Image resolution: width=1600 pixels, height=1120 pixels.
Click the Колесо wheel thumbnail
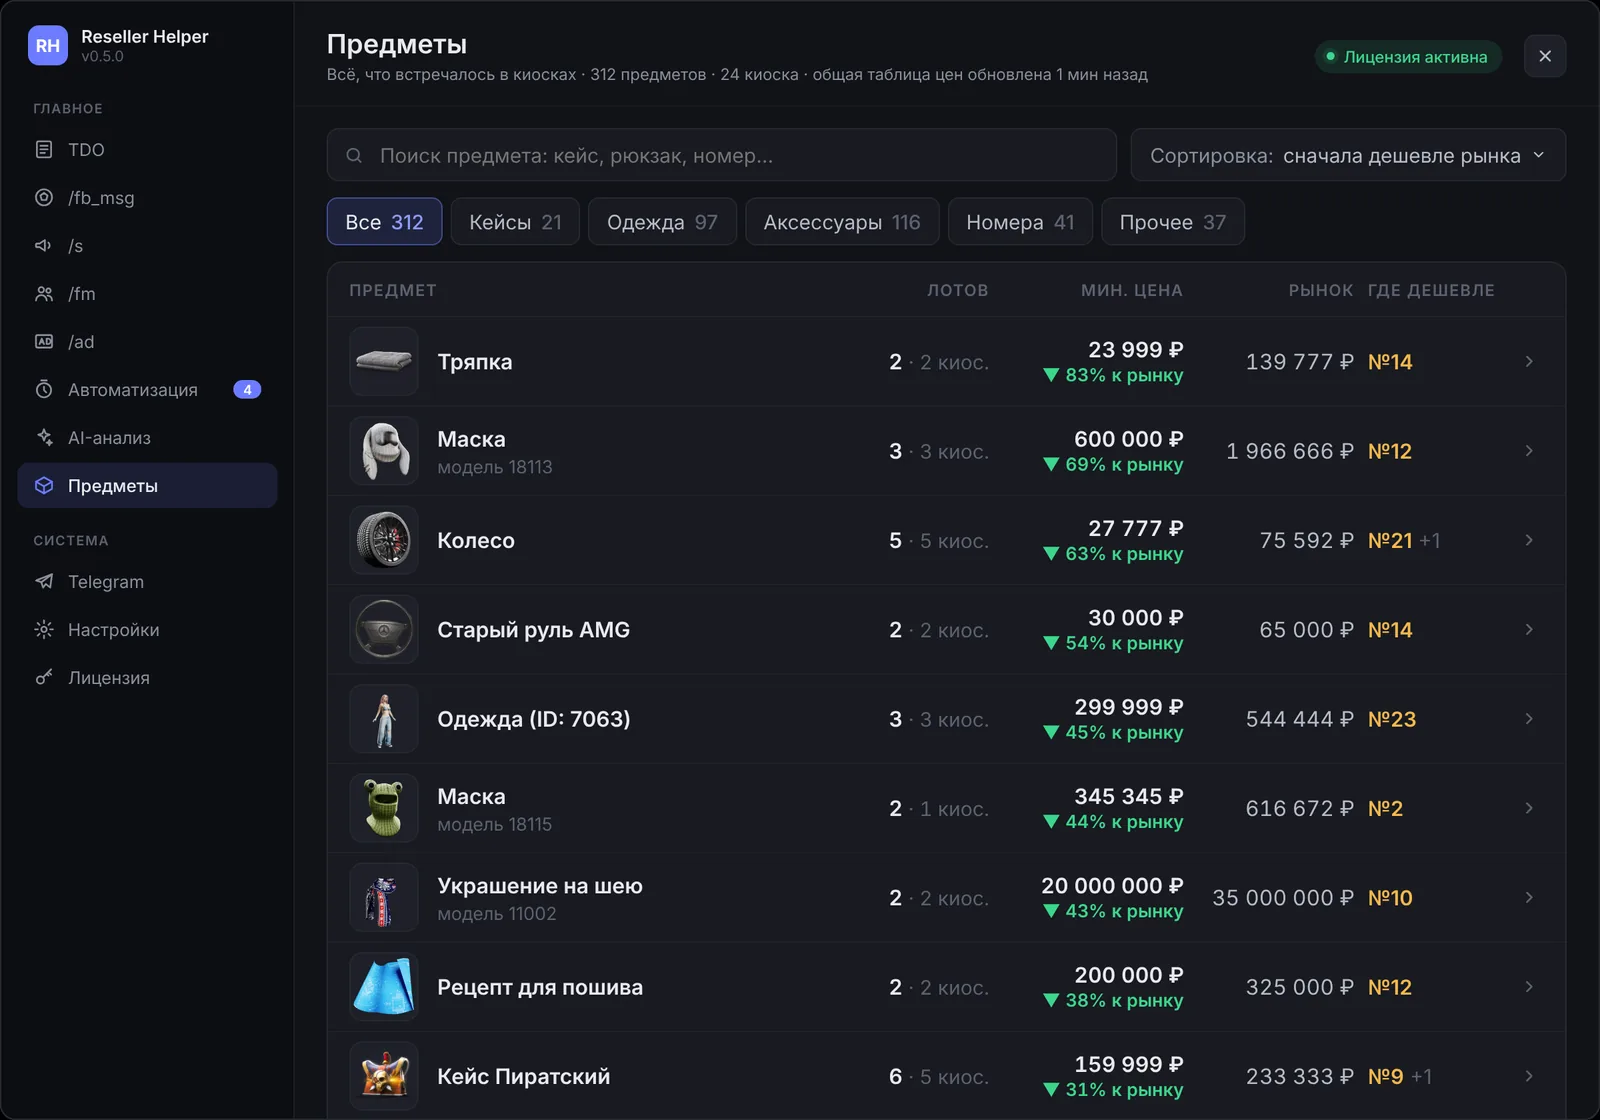(x=384, y=540)
